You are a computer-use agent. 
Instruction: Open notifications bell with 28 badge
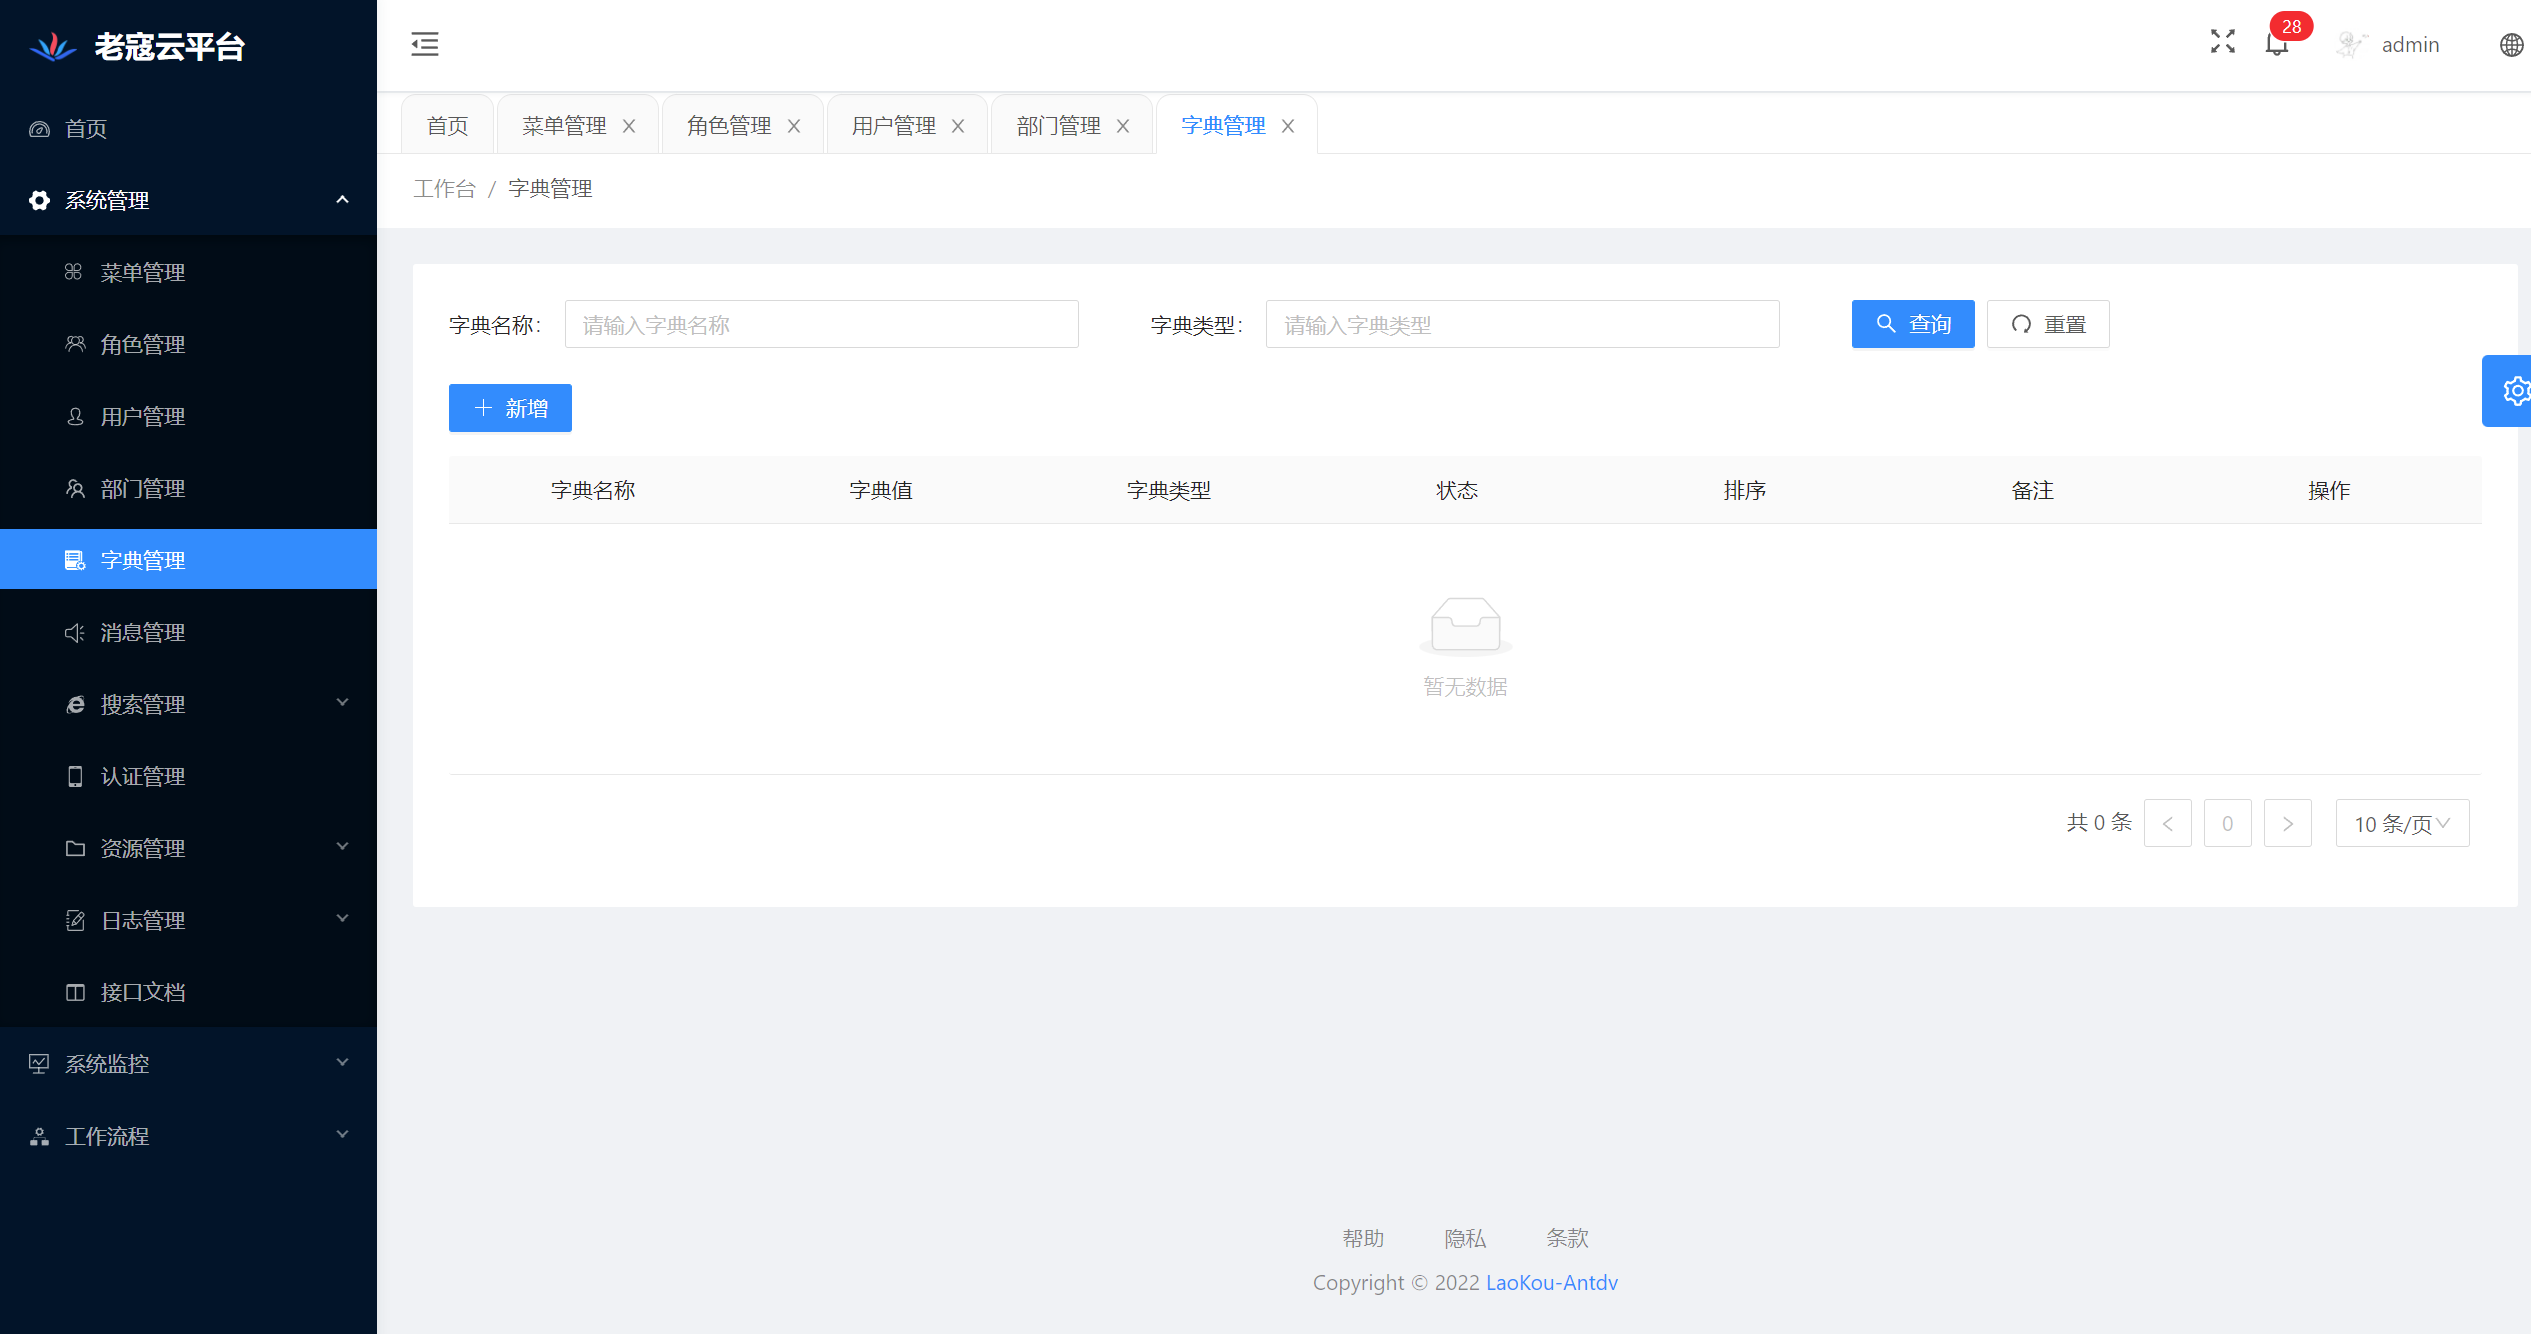tap(2277, 44)
